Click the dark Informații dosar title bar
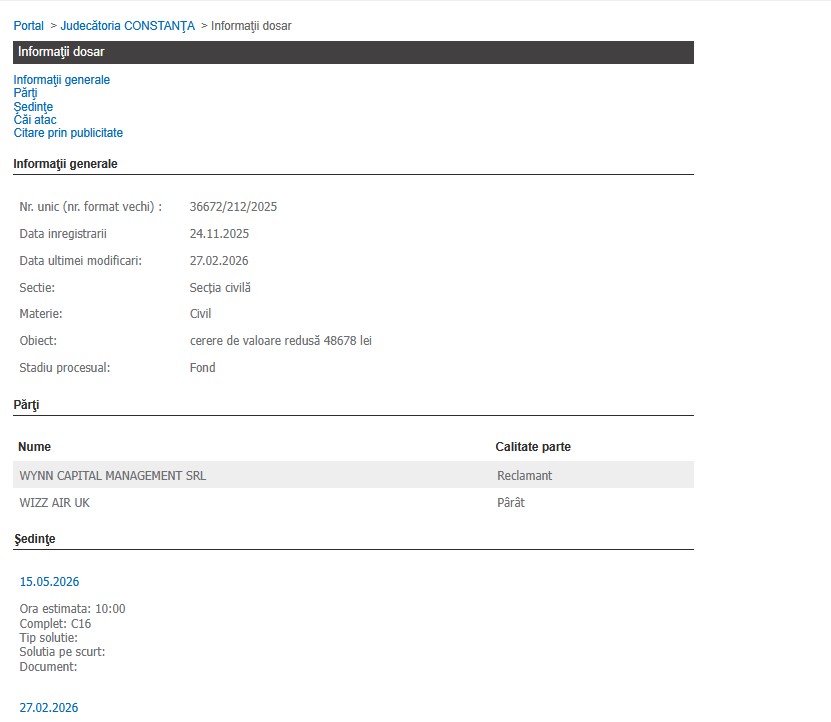Screen dimensions: 831x722 pos(353,52)
